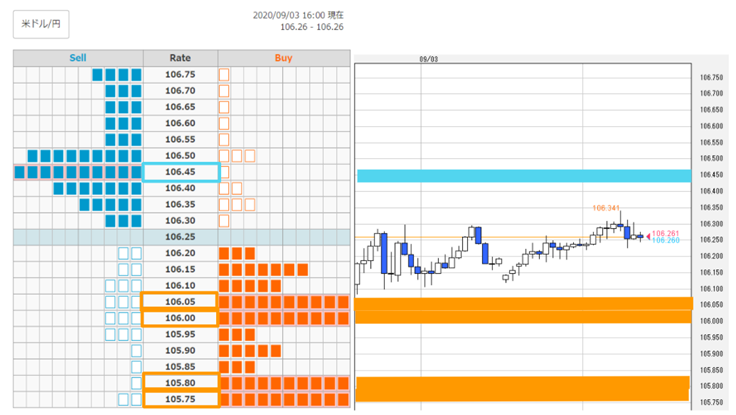The image size is (736, 415).
Task: Click the 106.15 rate cell
Action: click(x=180, y=269)
